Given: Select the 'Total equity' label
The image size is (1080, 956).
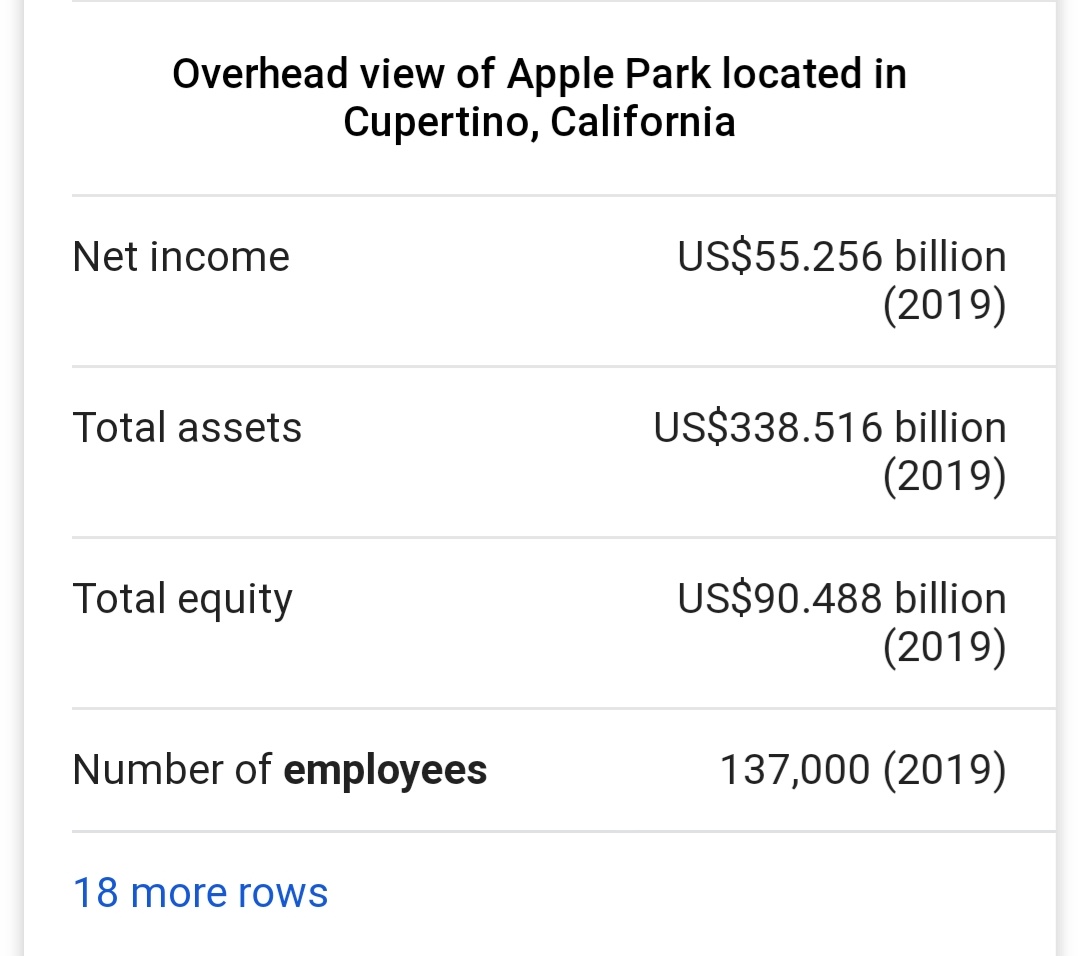Looking at the screenshot, I should 183,599.
